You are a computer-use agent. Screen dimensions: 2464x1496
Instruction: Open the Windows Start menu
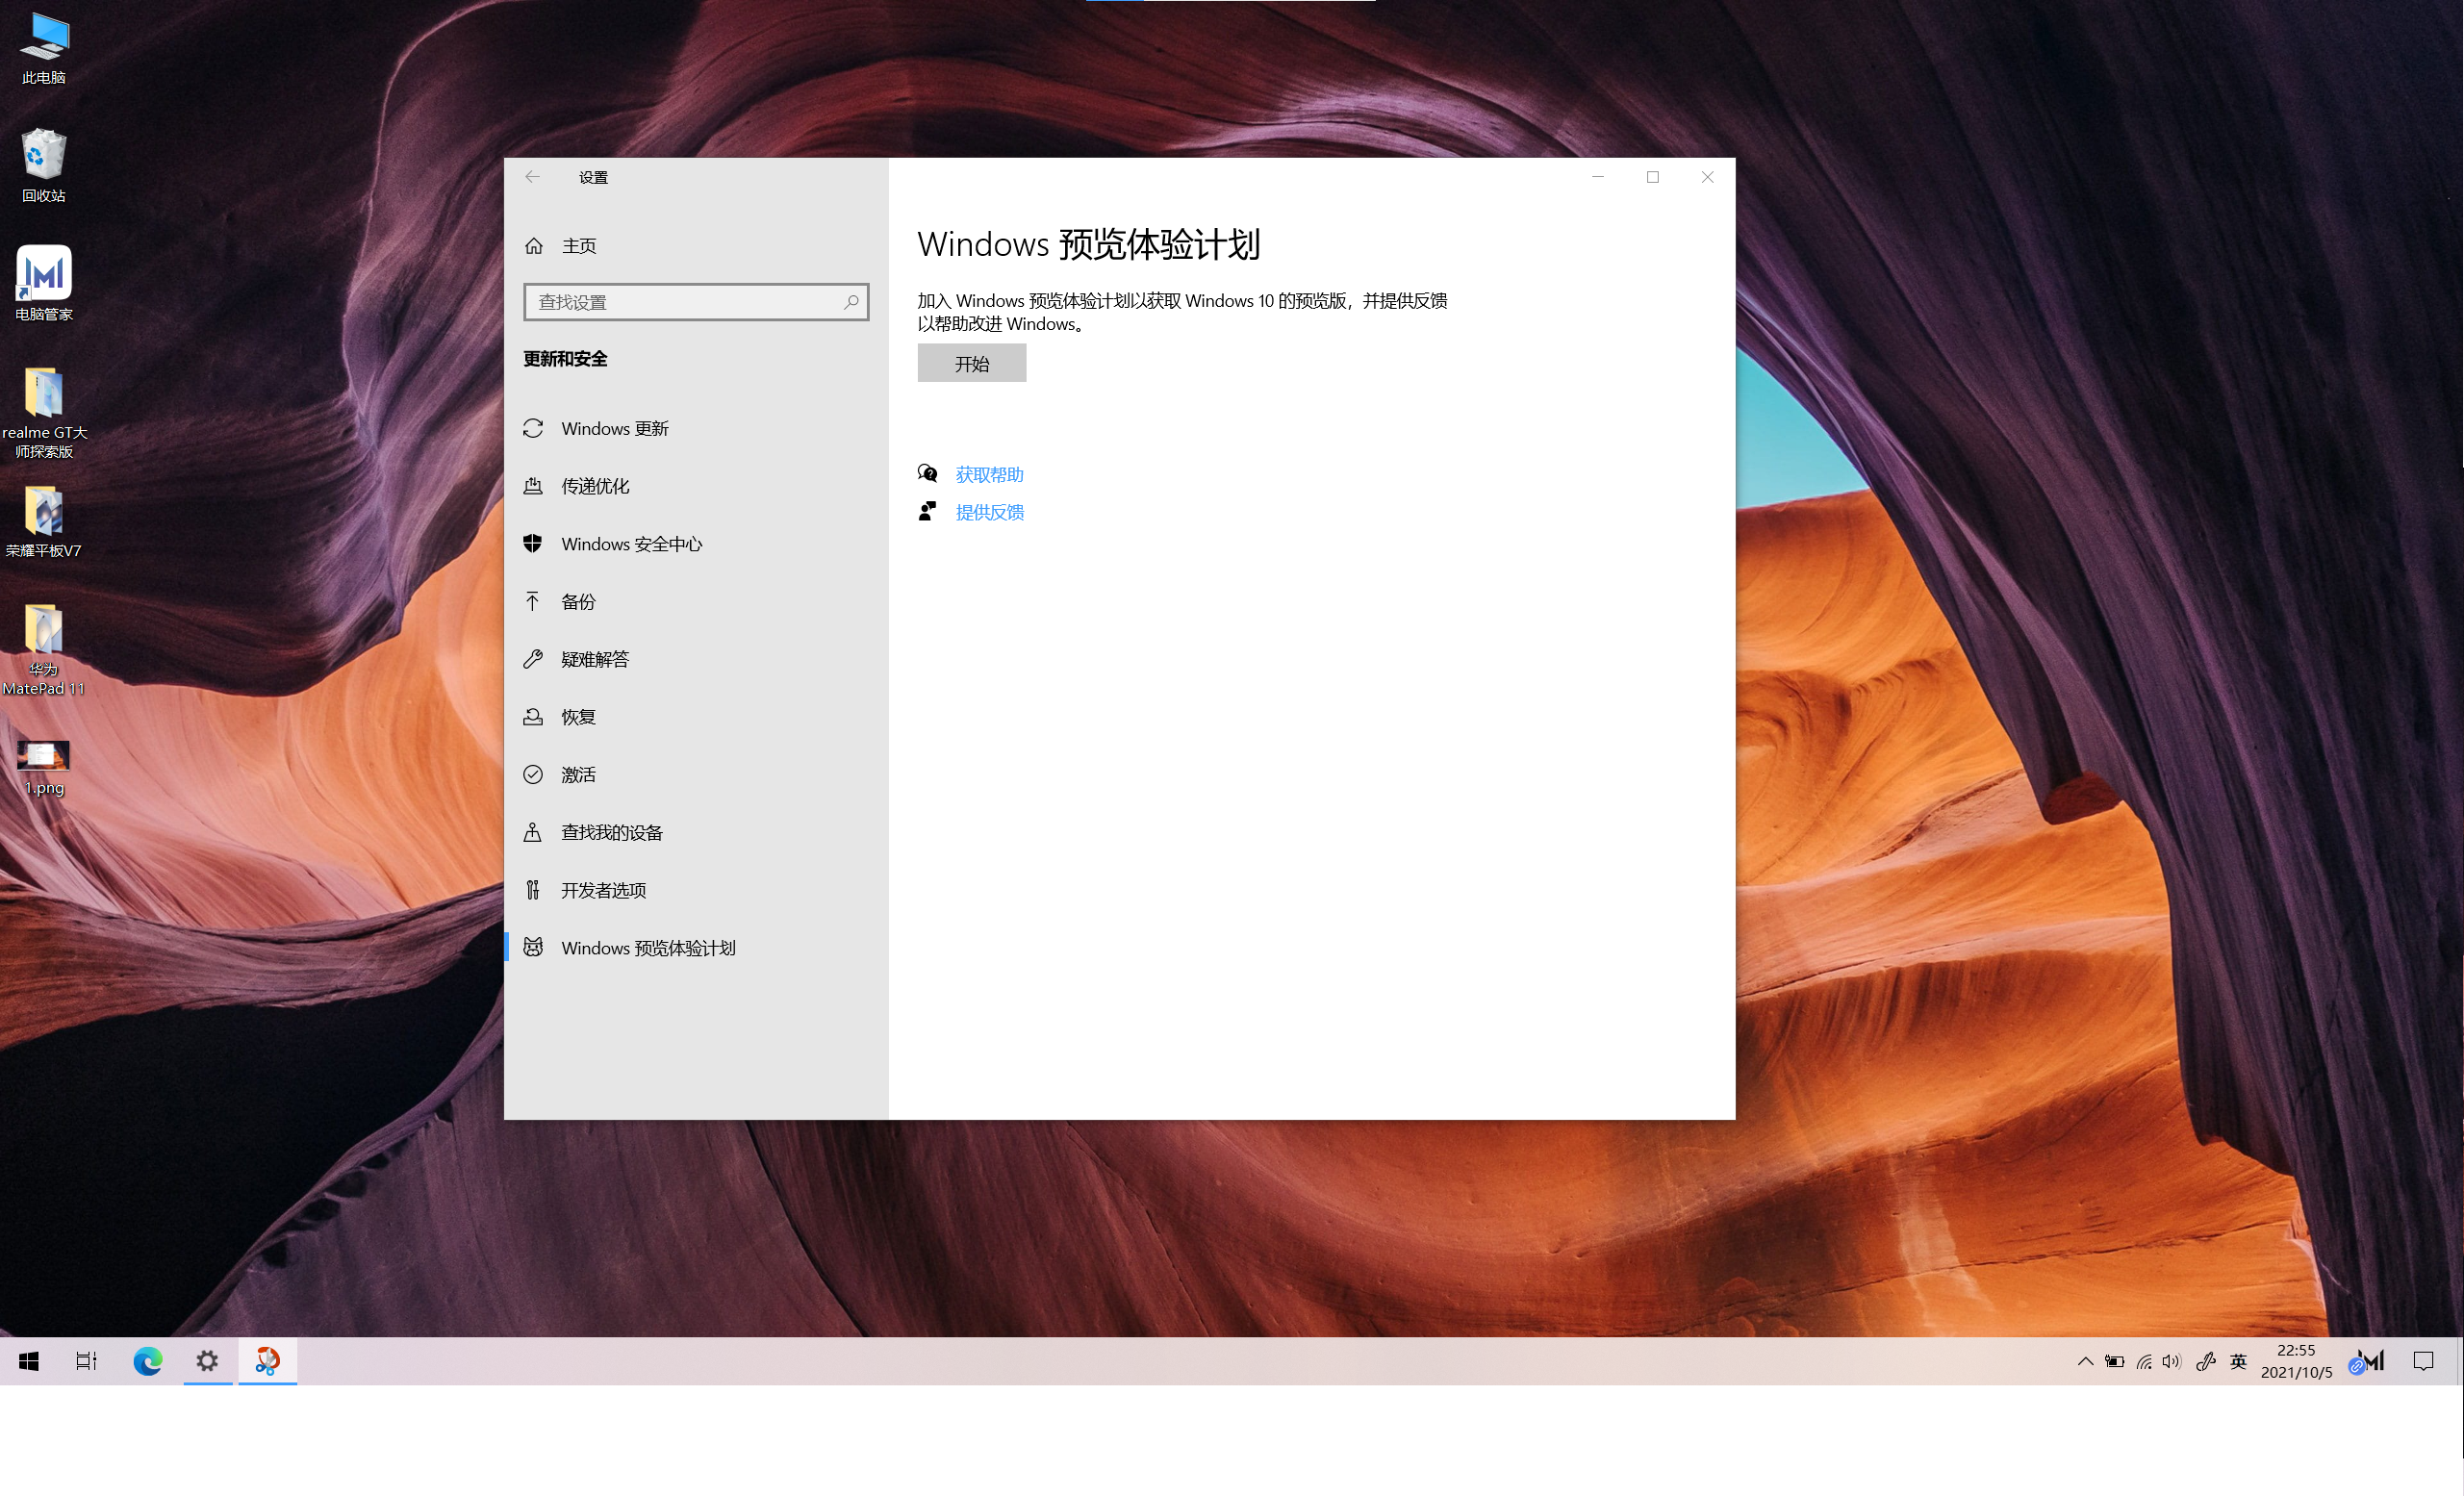click(x=29, y=1361)
